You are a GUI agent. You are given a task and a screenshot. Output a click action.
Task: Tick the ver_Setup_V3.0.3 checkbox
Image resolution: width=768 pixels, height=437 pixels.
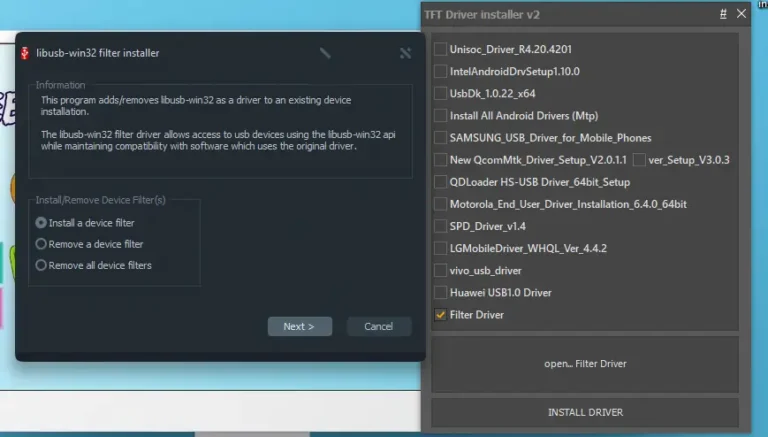(x=639, y=160)
